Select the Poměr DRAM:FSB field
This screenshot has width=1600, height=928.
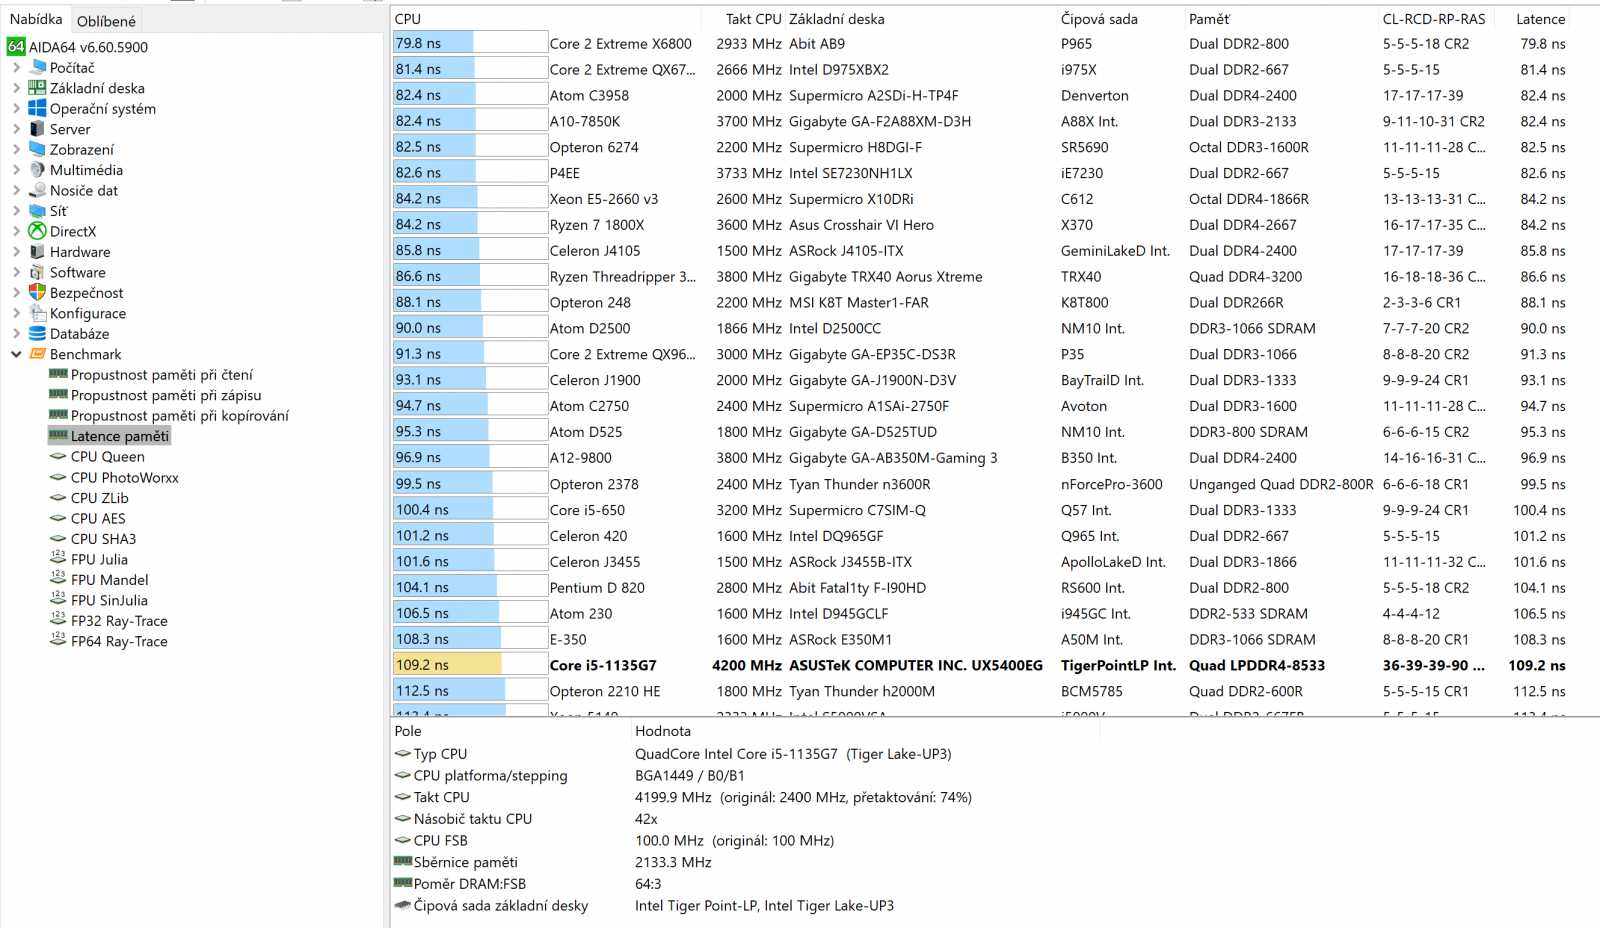469,884
